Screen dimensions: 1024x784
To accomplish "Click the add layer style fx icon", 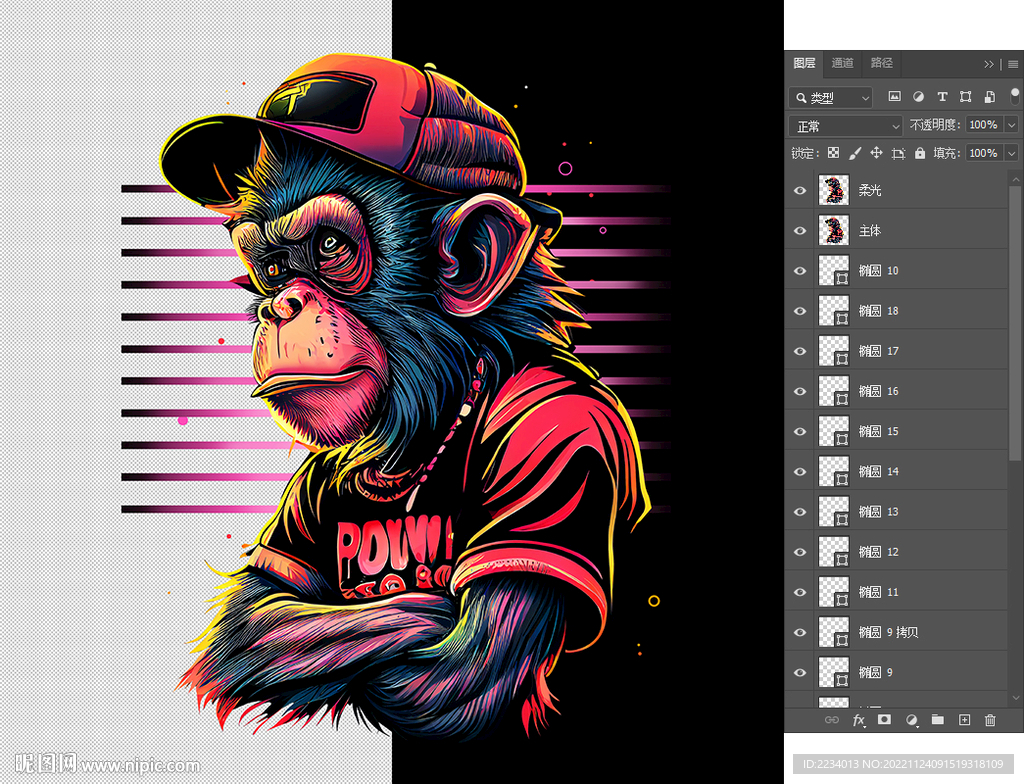I will tap(858, 720).
